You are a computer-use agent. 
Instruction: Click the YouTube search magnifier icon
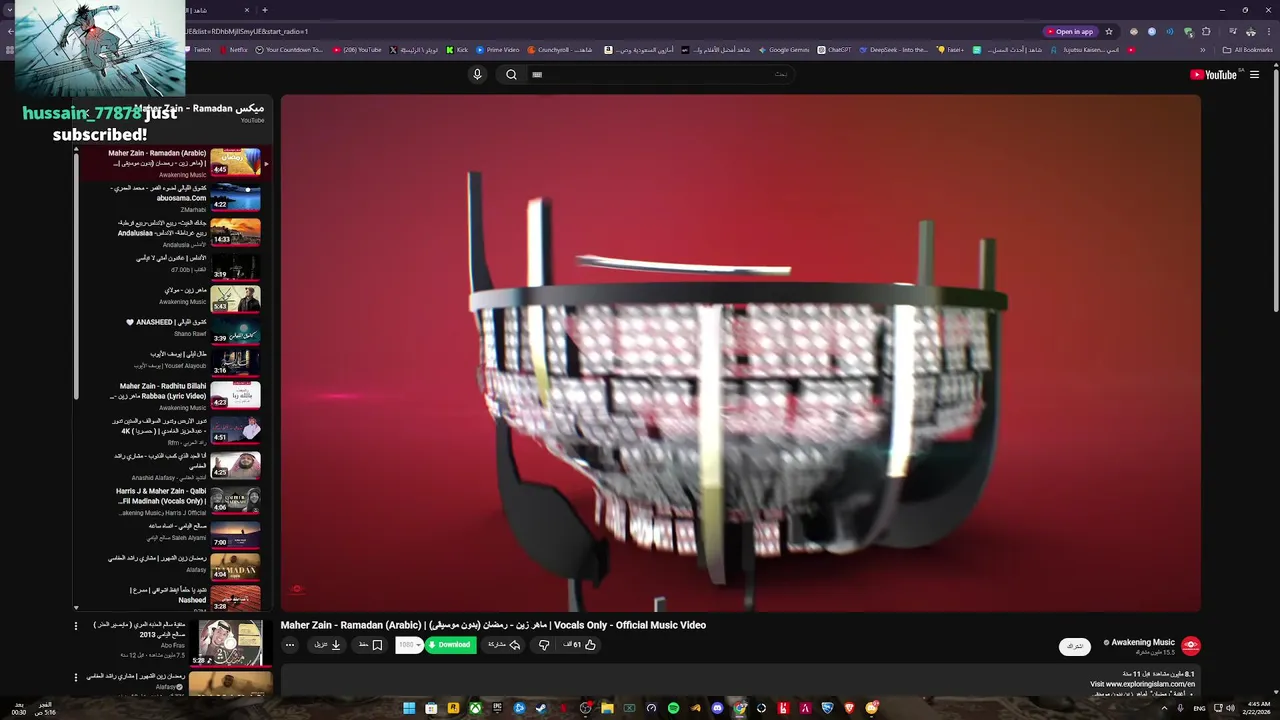(511, 74)
